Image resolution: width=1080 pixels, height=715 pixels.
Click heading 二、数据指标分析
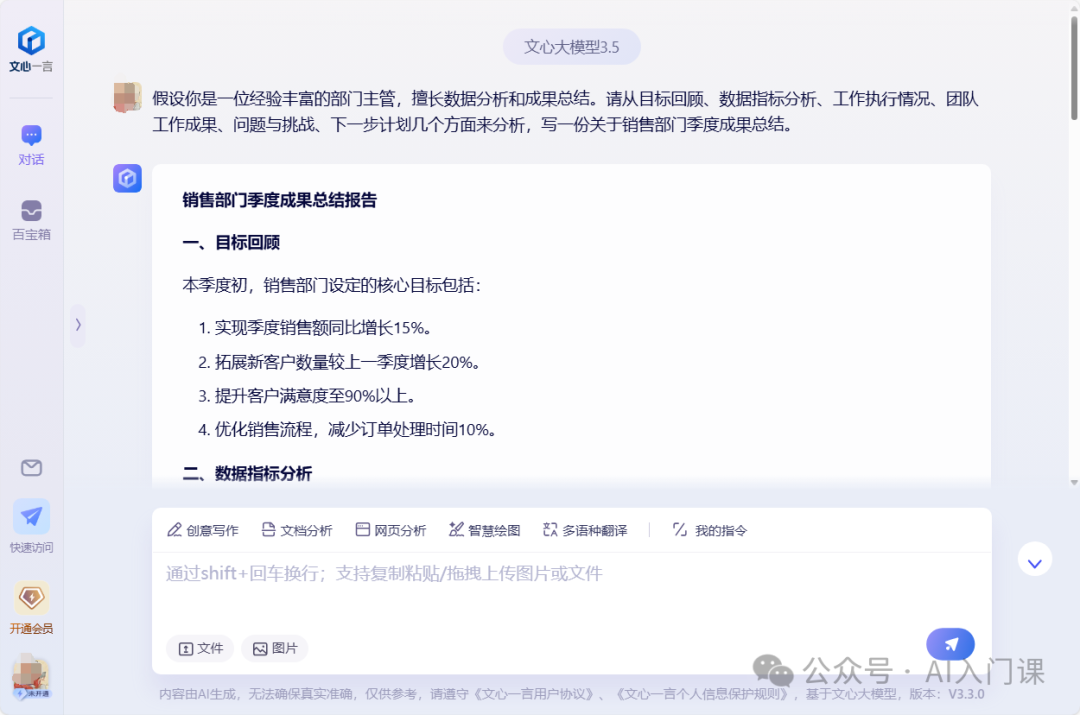click(x=247, y=473)
